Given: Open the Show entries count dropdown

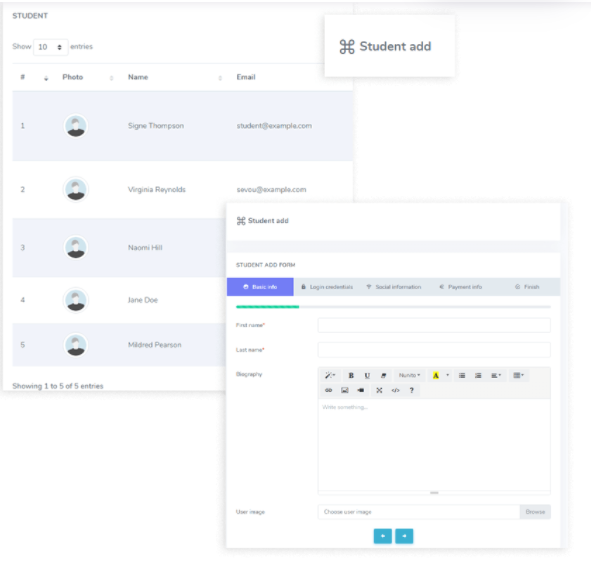Looking at the screenshot, I should coord(51,47).
